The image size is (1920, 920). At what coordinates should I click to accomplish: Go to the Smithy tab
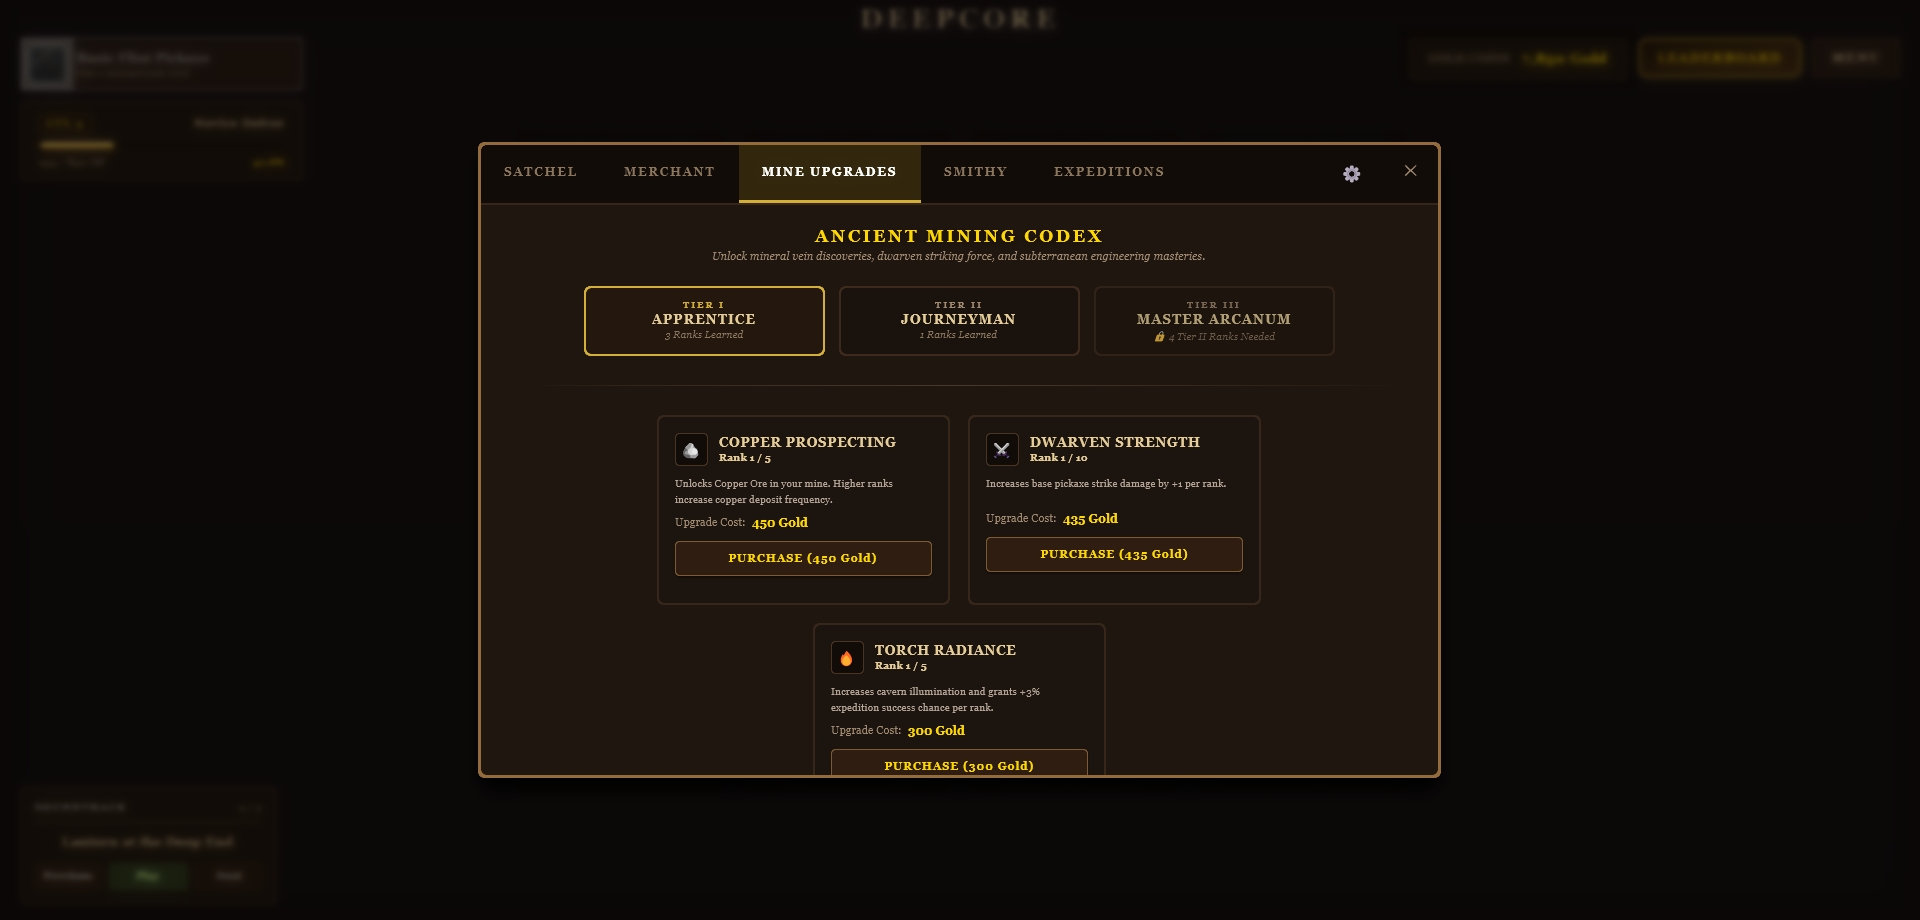[x=975, y=172]
